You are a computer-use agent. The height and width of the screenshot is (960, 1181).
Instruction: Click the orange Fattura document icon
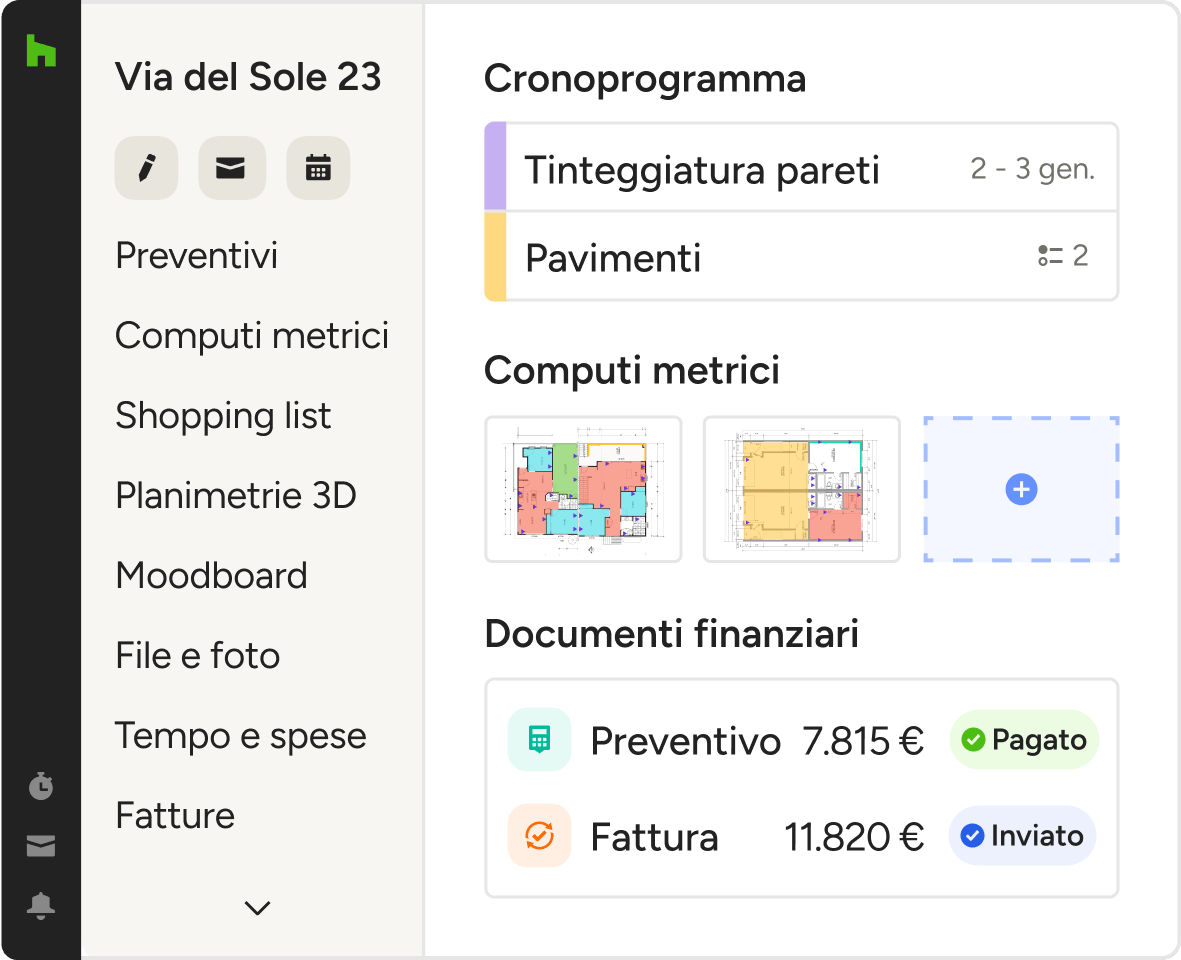539,835
